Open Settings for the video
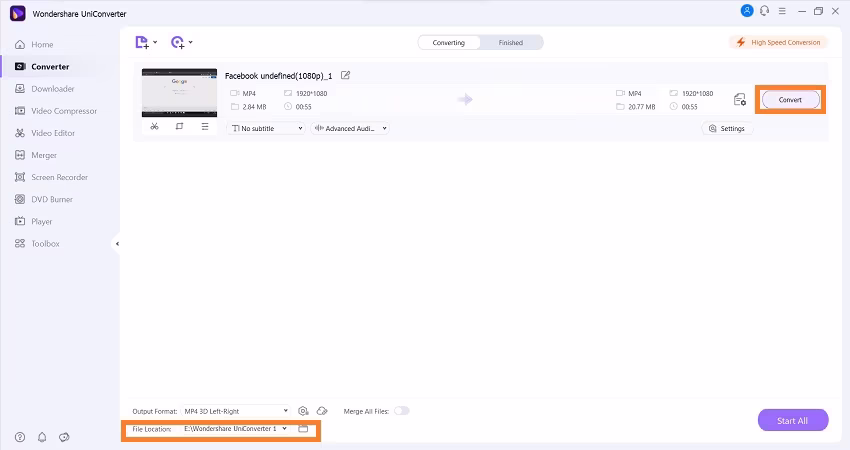 click(x=727, y=128)
